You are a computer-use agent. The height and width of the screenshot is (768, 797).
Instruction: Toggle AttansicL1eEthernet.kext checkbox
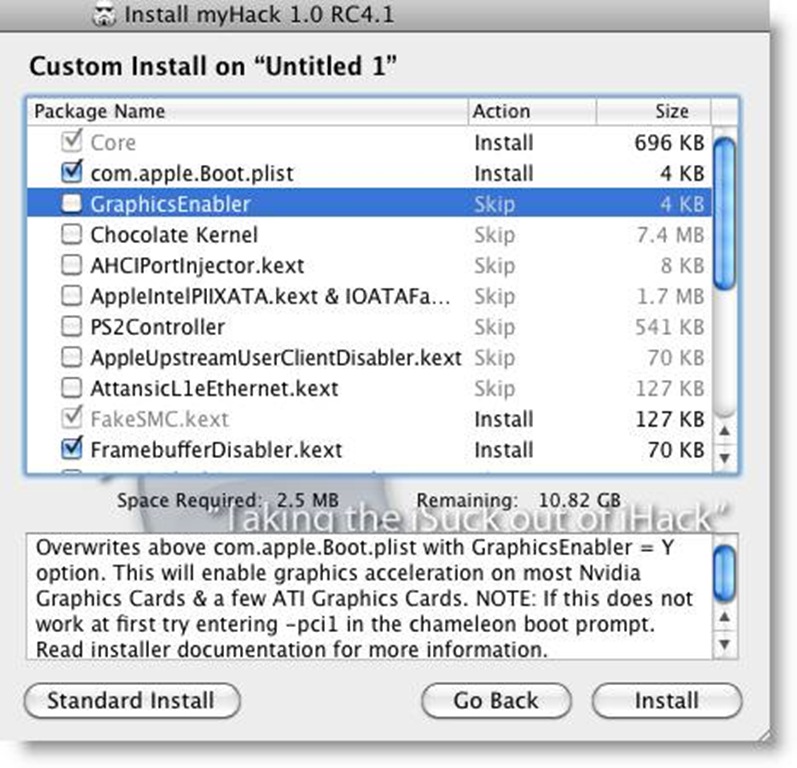pyautogui.click(x=71, y=388)
